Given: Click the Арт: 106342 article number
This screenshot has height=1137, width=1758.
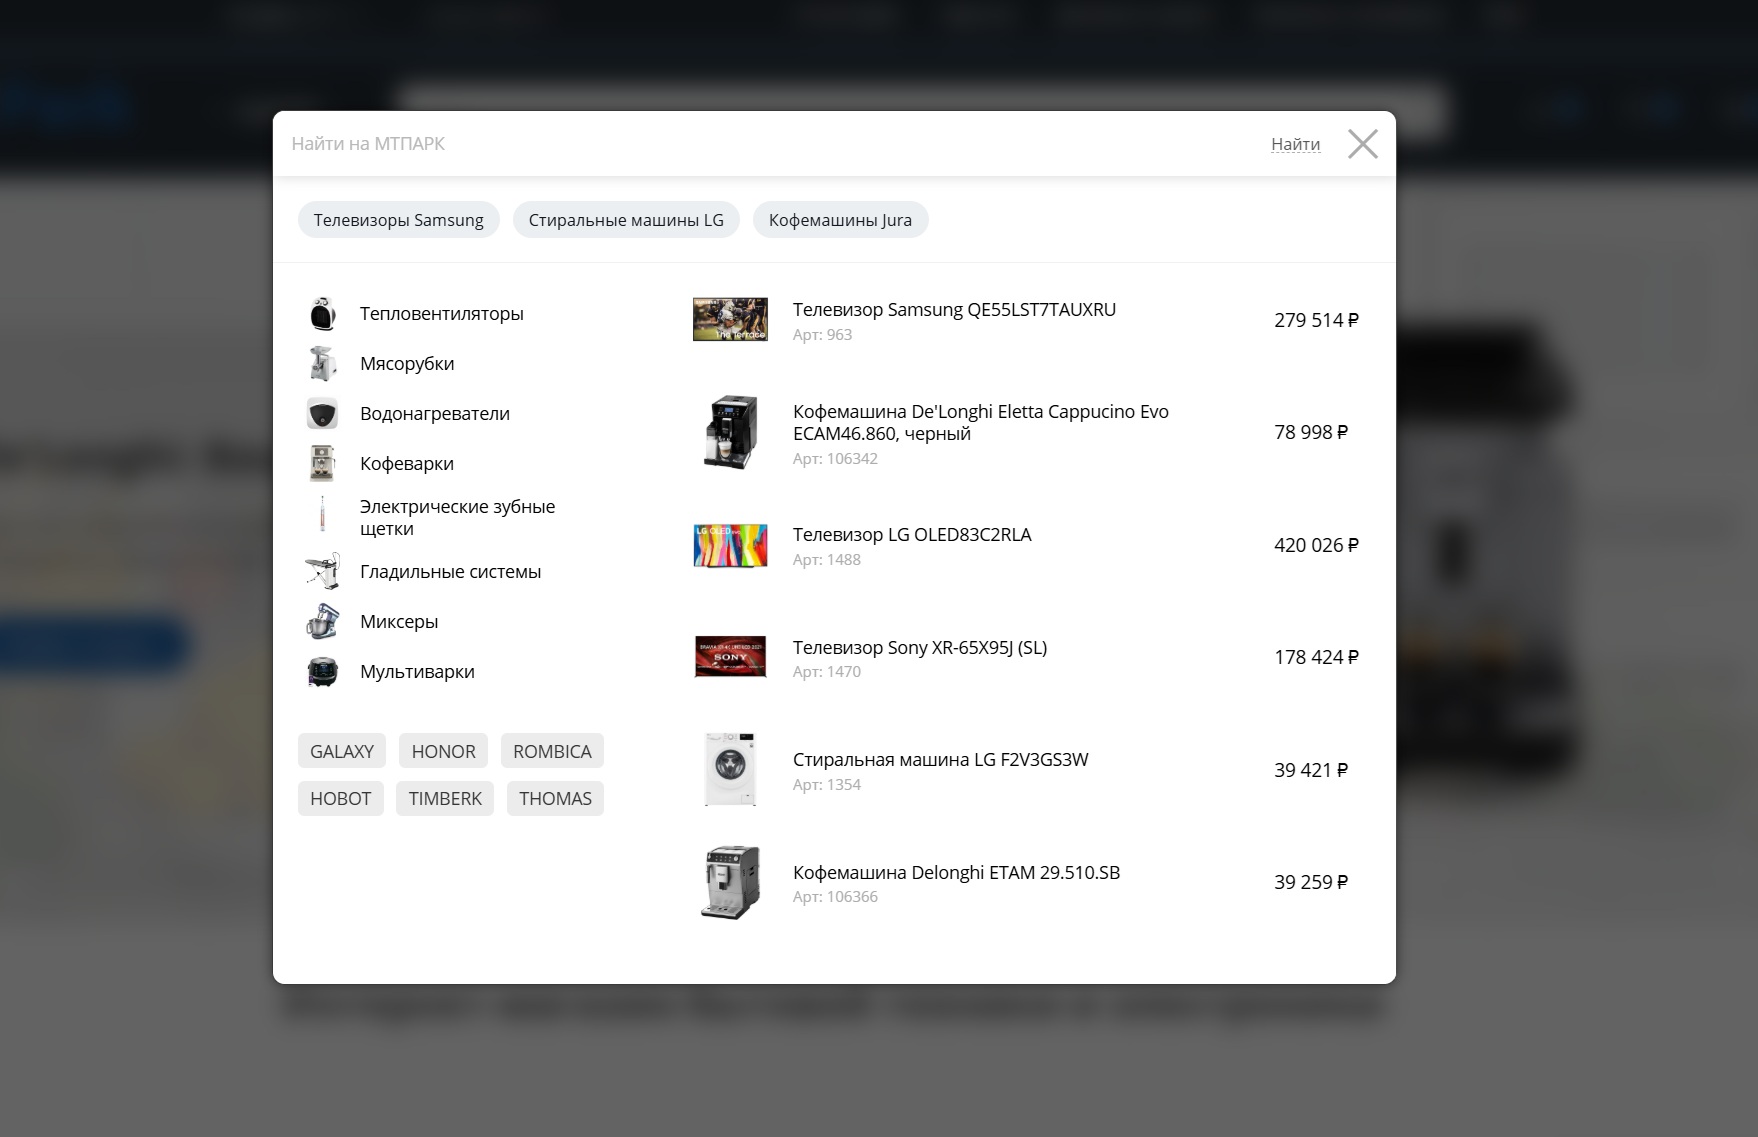Looking at the screenshot, I should 835,459.
